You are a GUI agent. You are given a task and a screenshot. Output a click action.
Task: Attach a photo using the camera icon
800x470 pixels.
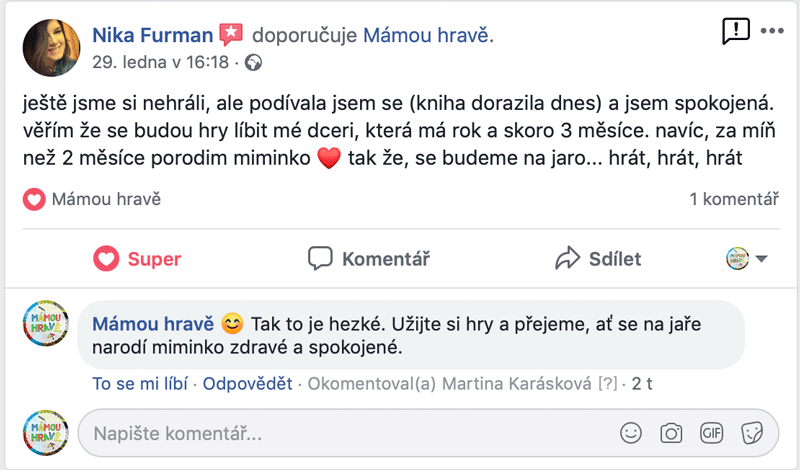(671, 433)
